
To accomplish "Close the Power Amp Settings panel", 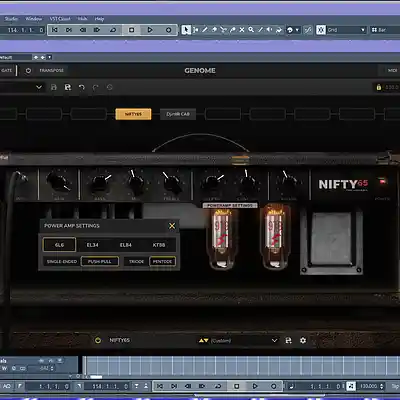I will [172, 226].
